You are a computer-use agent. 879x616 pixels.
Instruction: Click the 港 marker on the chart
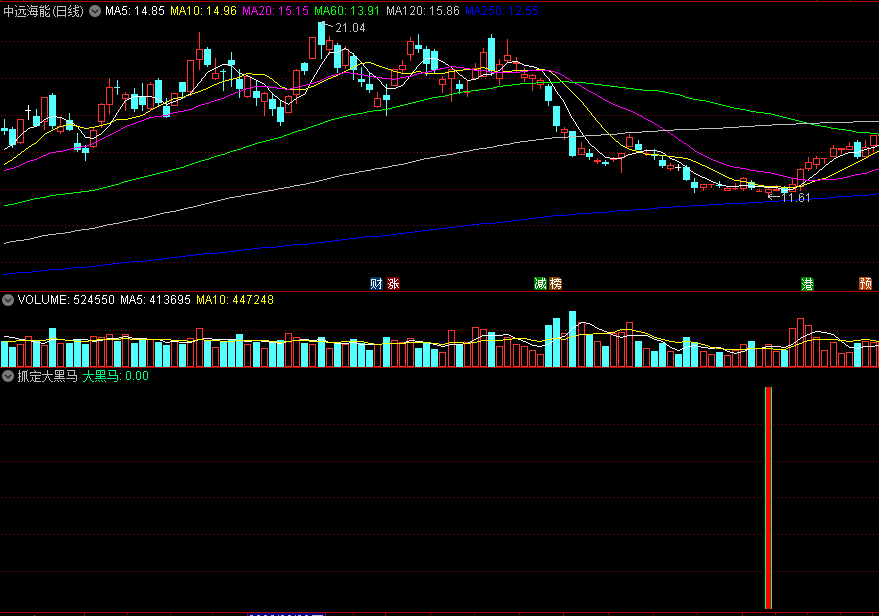tap(807, 284)
